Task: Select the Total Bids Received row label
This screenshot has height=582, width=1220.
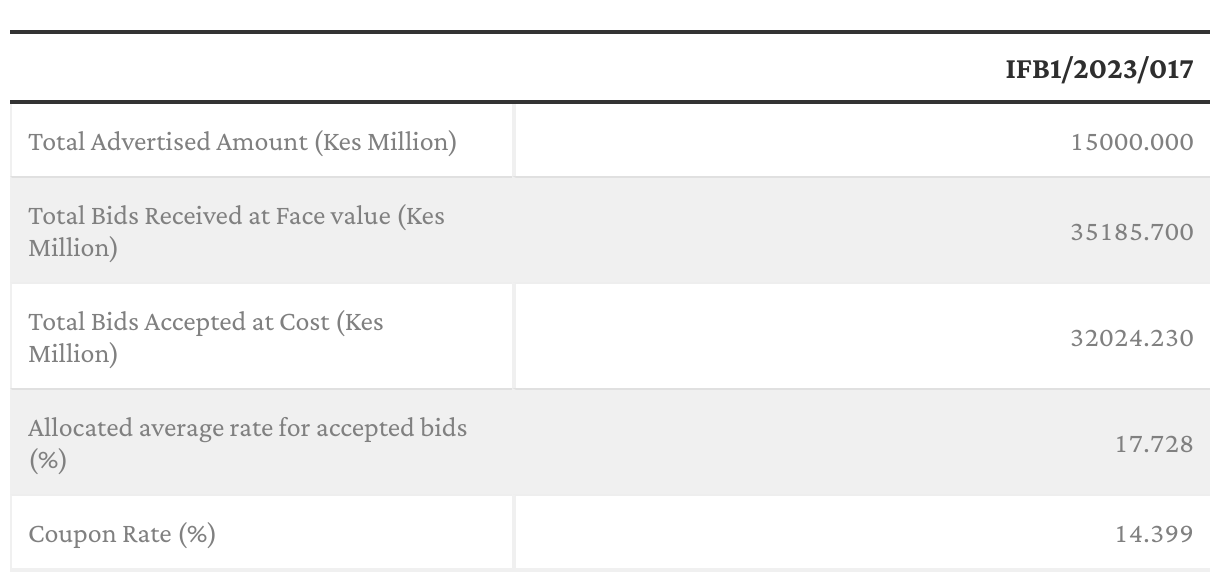Action: (x=236, y=232)
